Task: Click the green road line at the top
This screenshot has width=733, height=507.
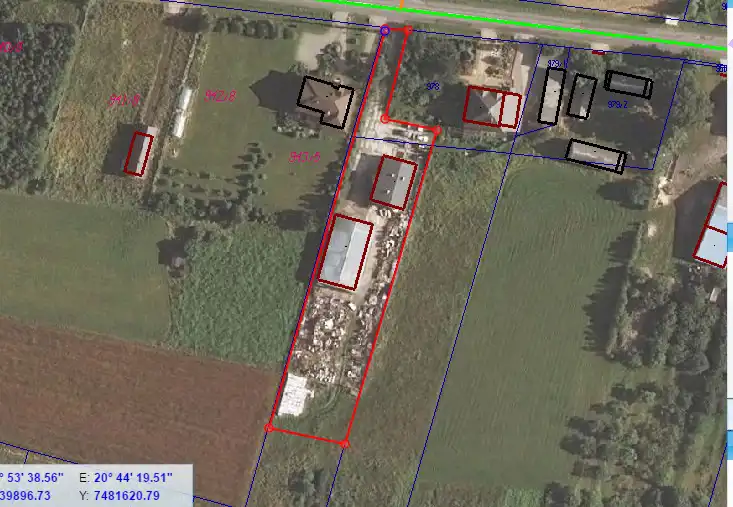Action: tap(560, 26)
